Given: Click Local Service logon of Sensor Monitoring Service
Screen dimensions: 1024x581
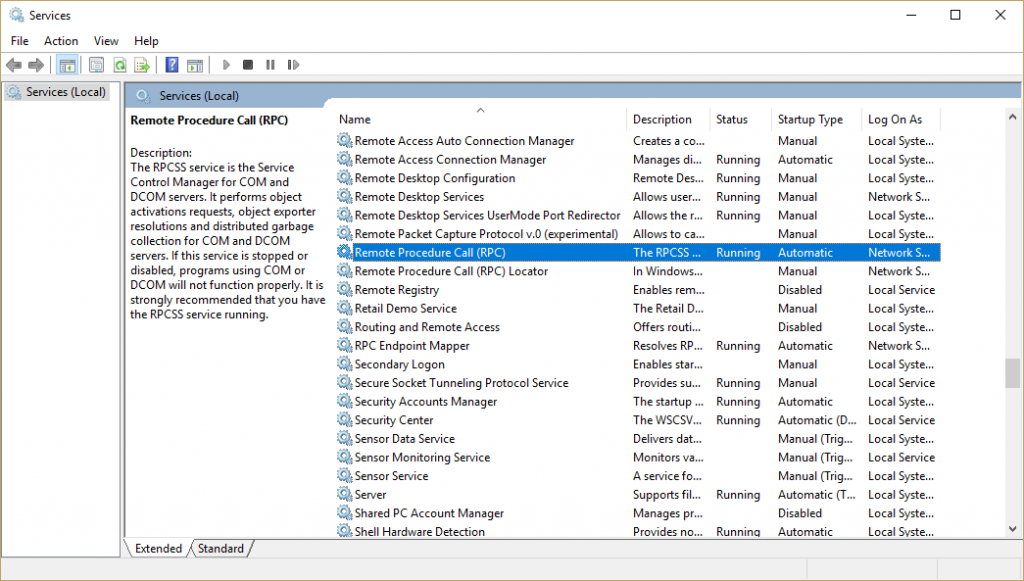Looking at the screenshot, I should 901,457.
